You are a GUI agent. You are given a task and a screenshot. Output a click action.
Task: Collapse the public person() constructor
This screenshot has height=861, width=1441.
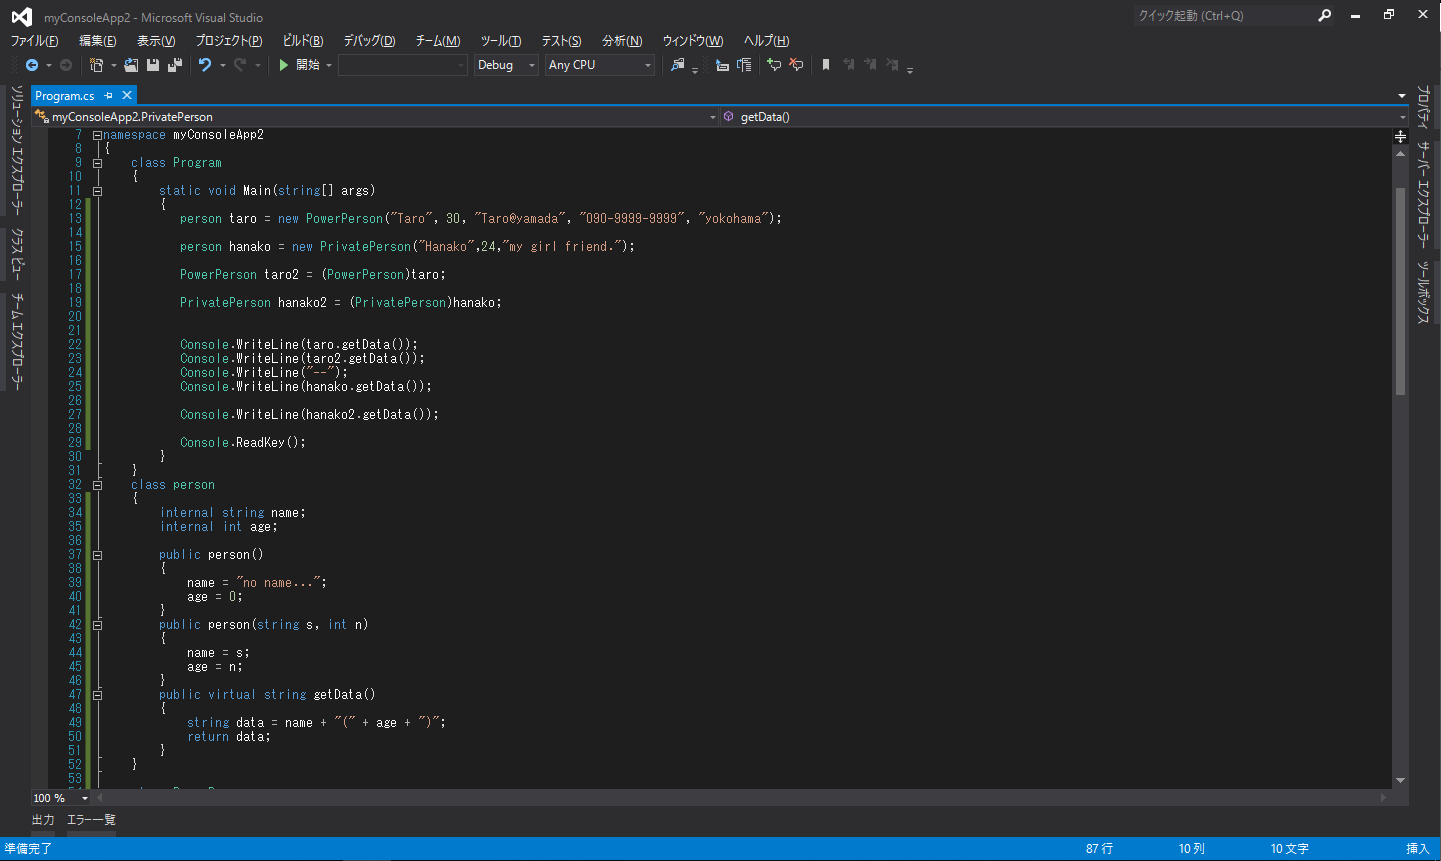[x=97, y=555]
